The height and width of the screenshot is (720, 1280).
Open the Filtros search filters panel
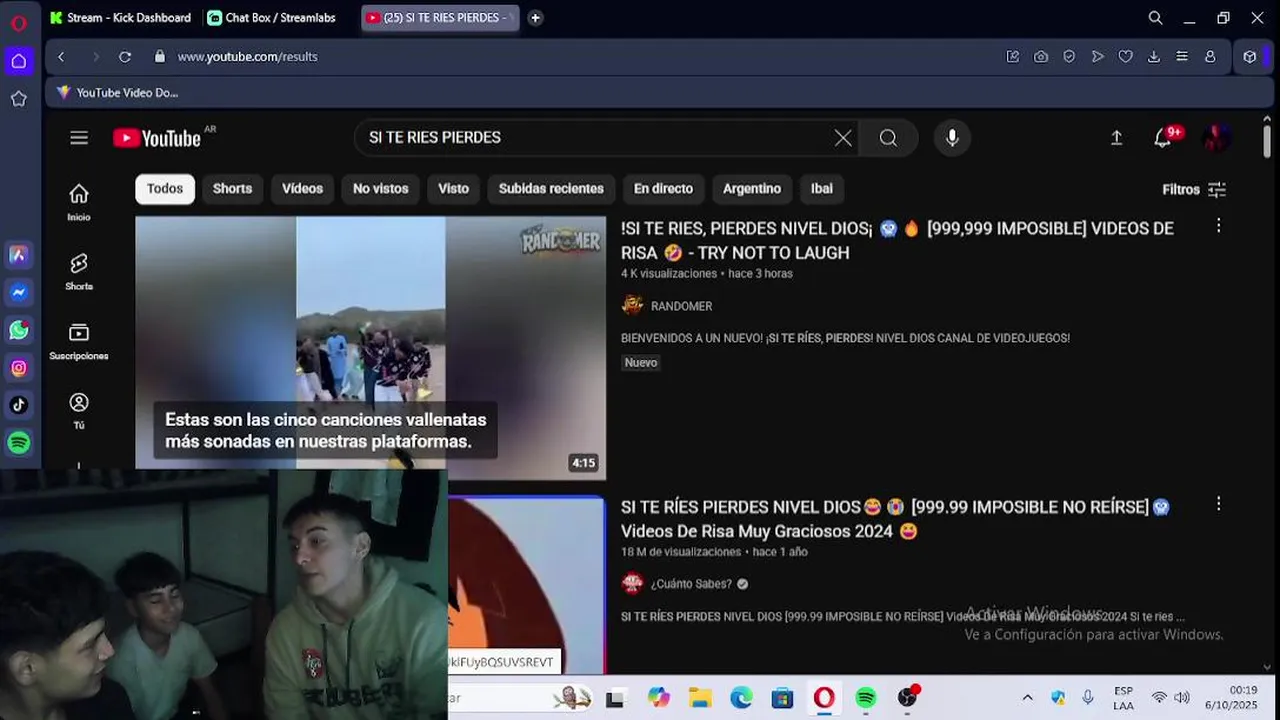(1194, 190)
